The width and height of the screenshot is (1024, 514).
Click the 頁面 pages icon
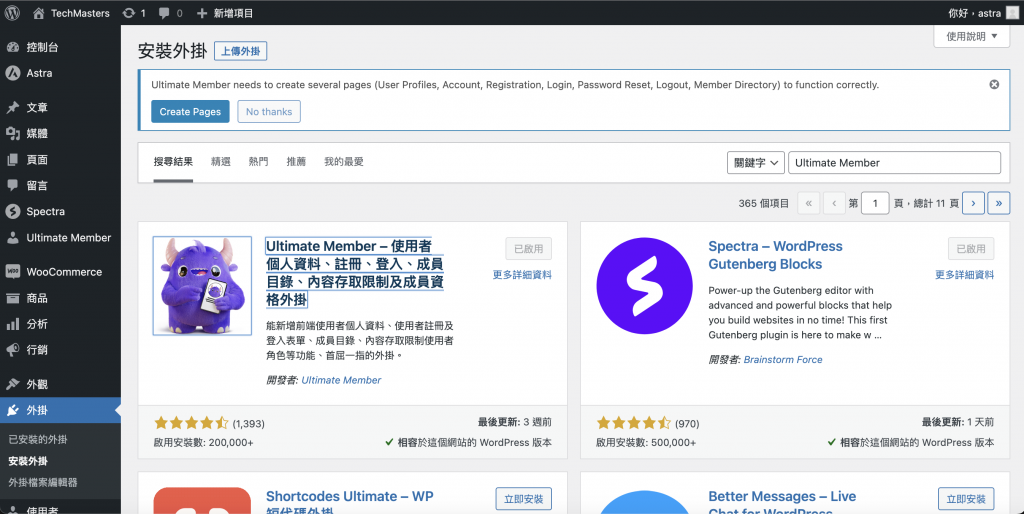click(x=12, y=159)
